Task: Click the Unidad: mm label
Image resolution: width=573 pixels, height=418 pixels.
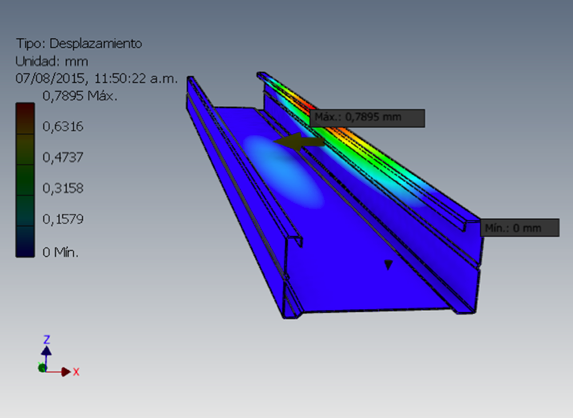Action: [x=52, y=61]
